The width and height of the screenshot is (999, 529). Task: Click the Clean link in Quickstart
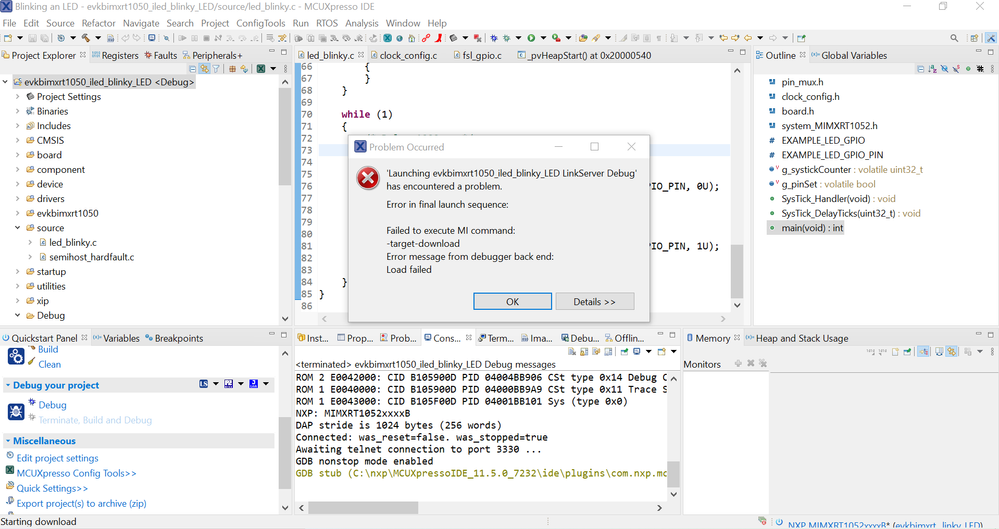pyautogui.click(x=50, y=365)
